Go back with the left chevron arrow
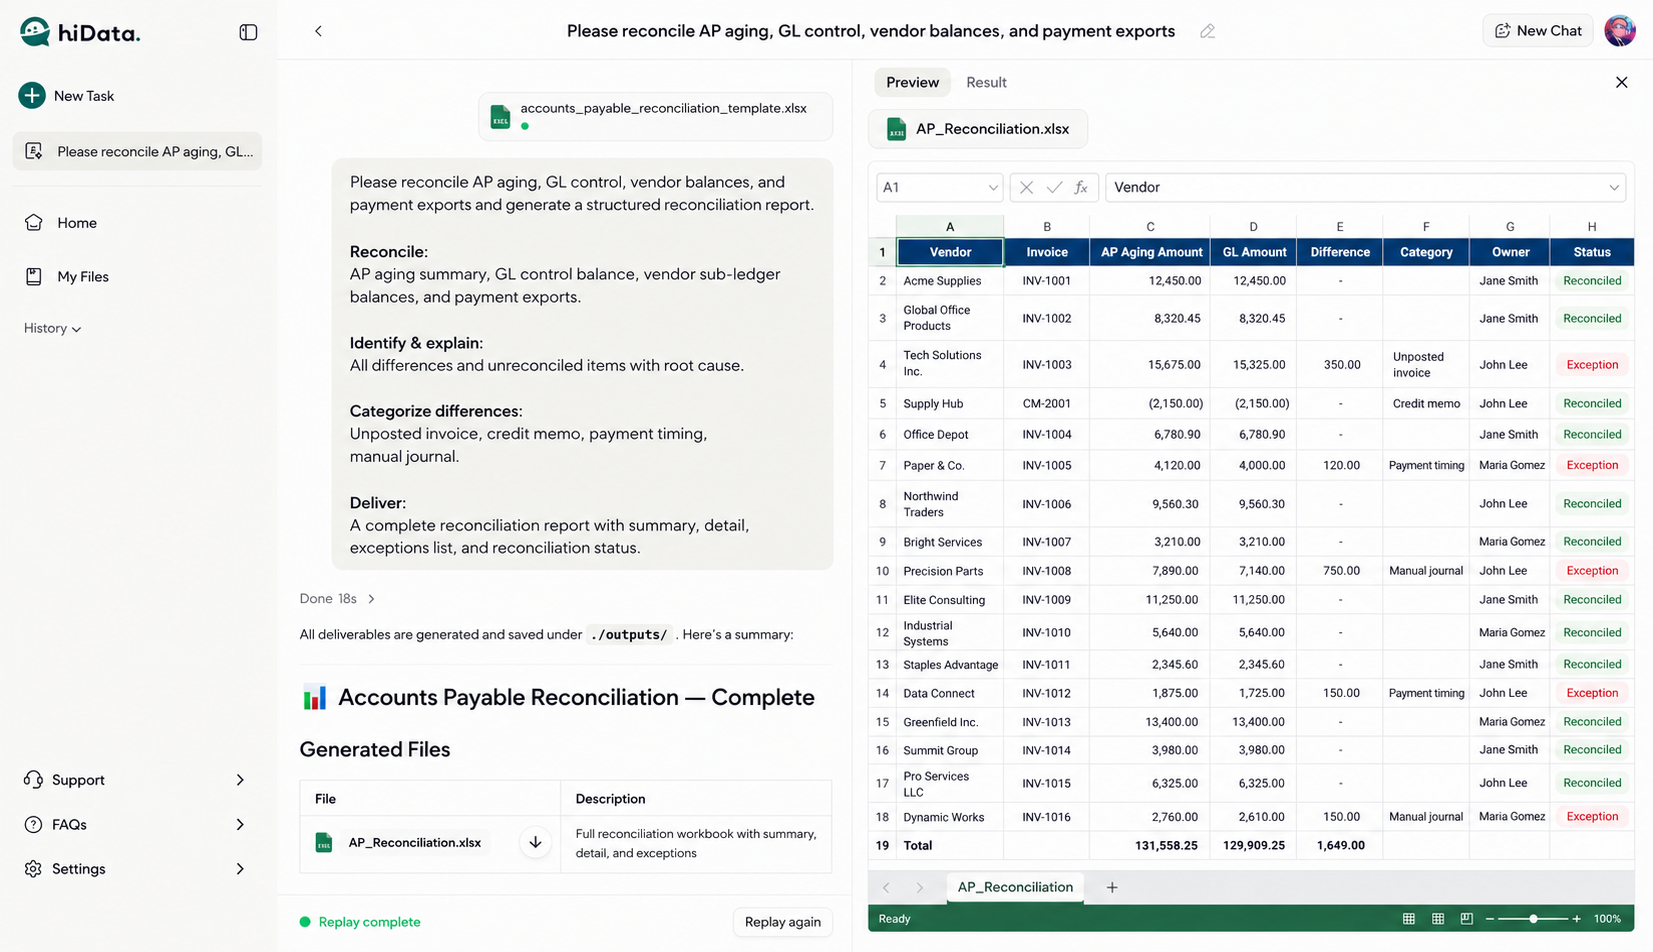 click(318, 31)
